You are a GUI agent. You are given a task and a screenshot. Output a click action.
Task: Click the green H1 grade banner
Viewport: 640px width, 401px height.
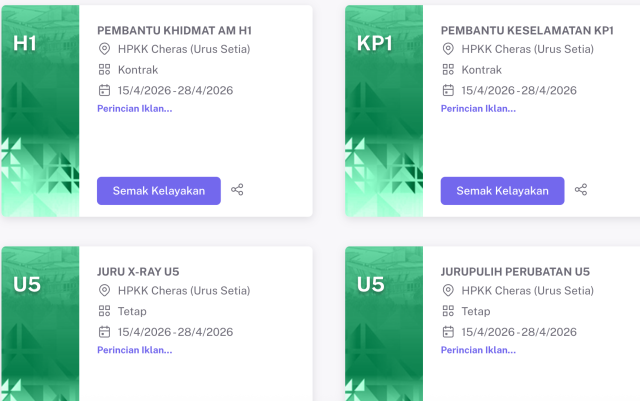[x=40, y=110]
